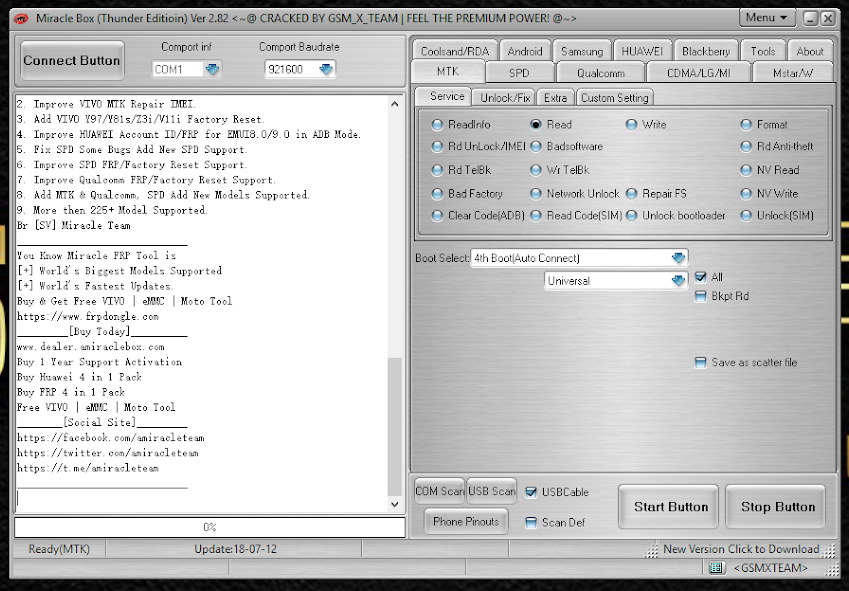This screenshot has height=591, width=849.
Task: Select Wr TelBk radio option
Action: tap(560, 170)
